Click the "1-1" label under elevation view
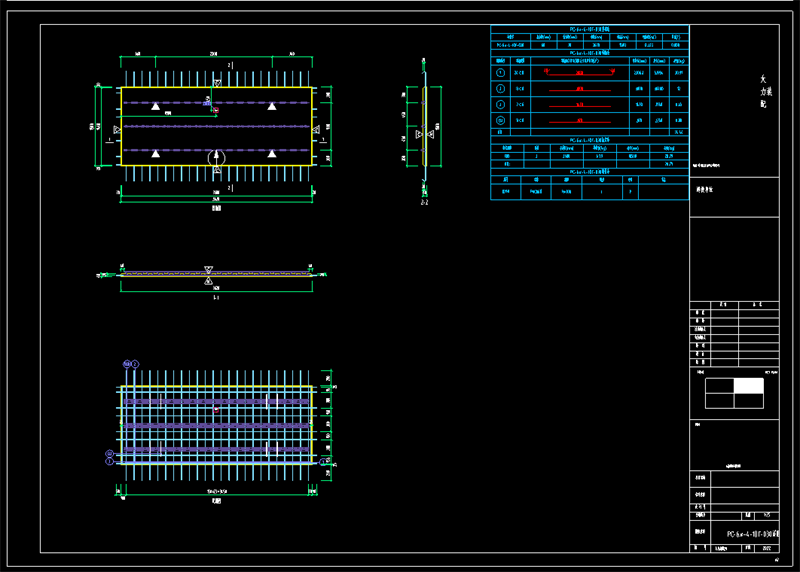The height and width of the screenshot is (572, 800). (216, 297)
